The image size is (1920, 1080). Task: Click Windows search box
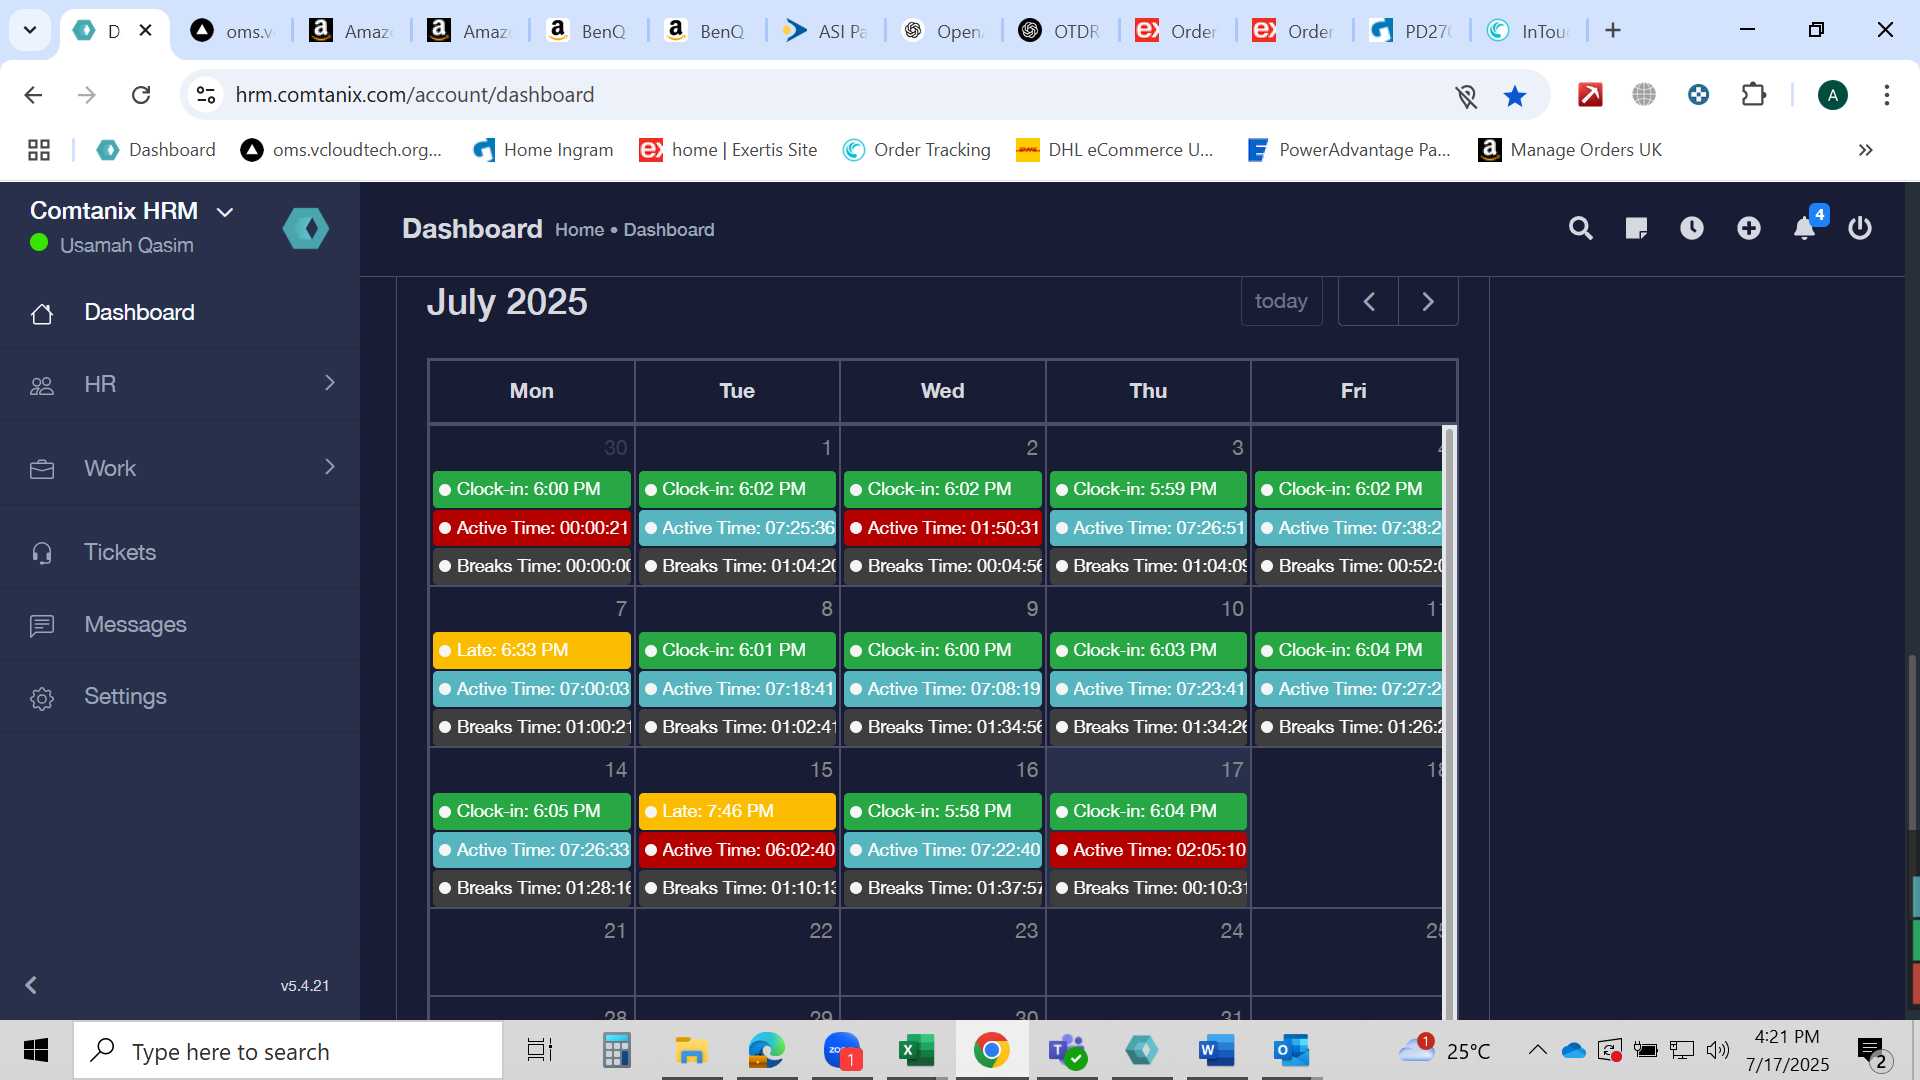(x=288, y=1051)
